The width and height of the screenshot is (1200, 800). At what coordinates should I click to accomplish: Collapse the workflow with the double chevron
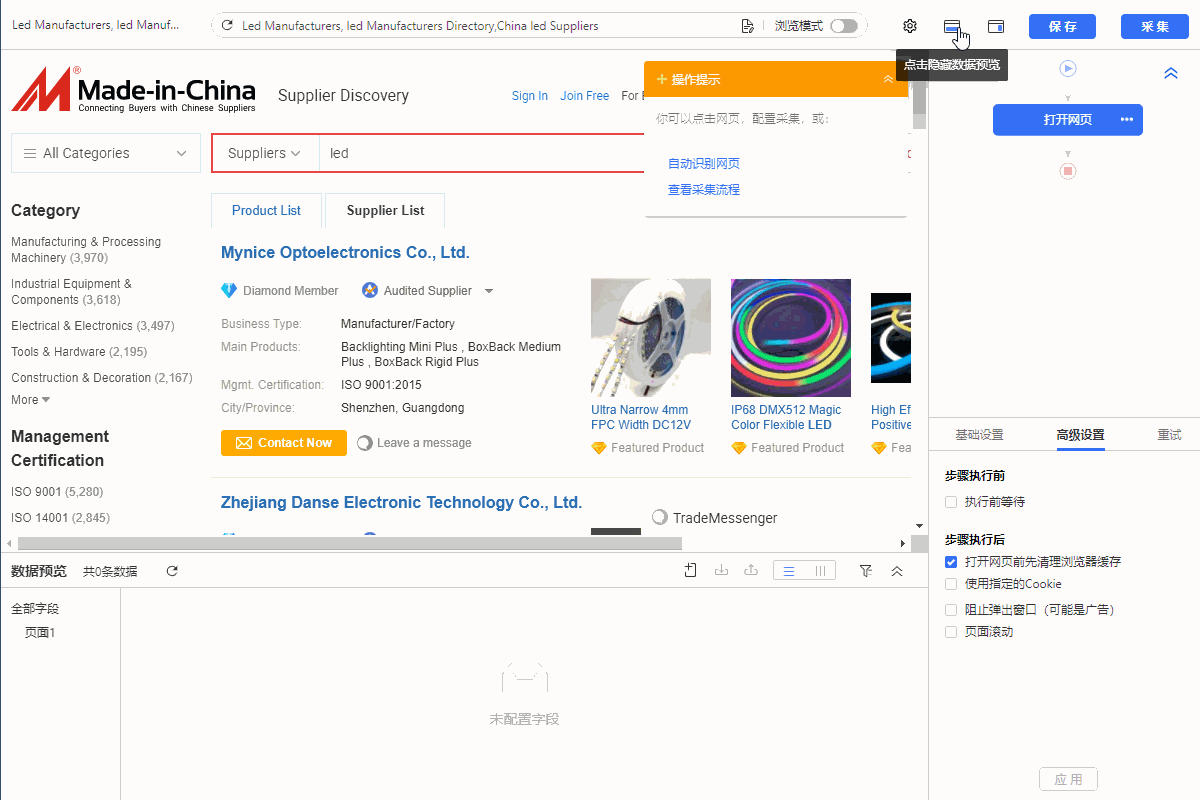1171,74
